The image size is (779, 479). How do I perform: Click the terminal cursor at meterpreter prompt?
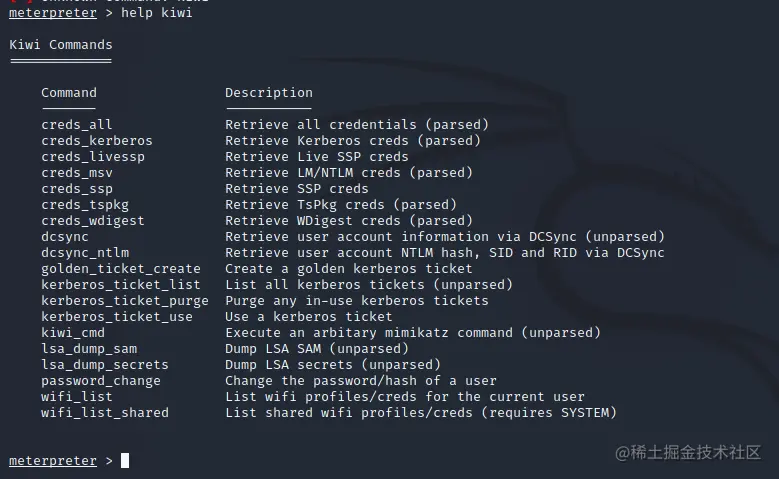[125, 461]
